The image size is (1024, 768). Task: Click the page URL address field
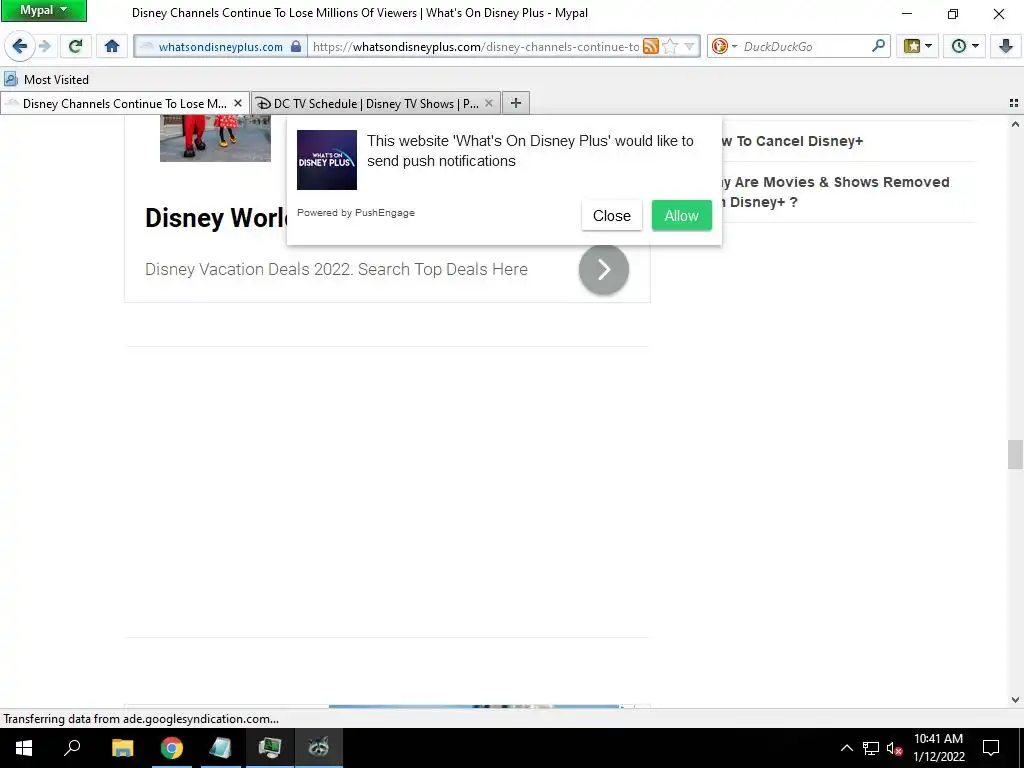(x=476, y=46)
